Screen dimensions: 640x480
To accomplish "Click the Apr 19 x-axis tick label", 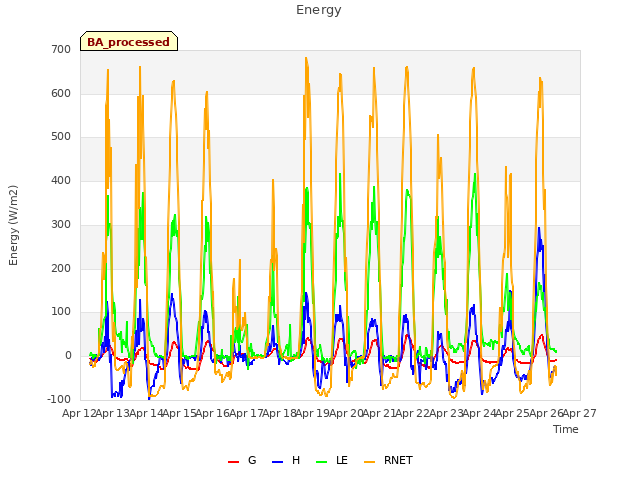I will click(x=313, y=413).
